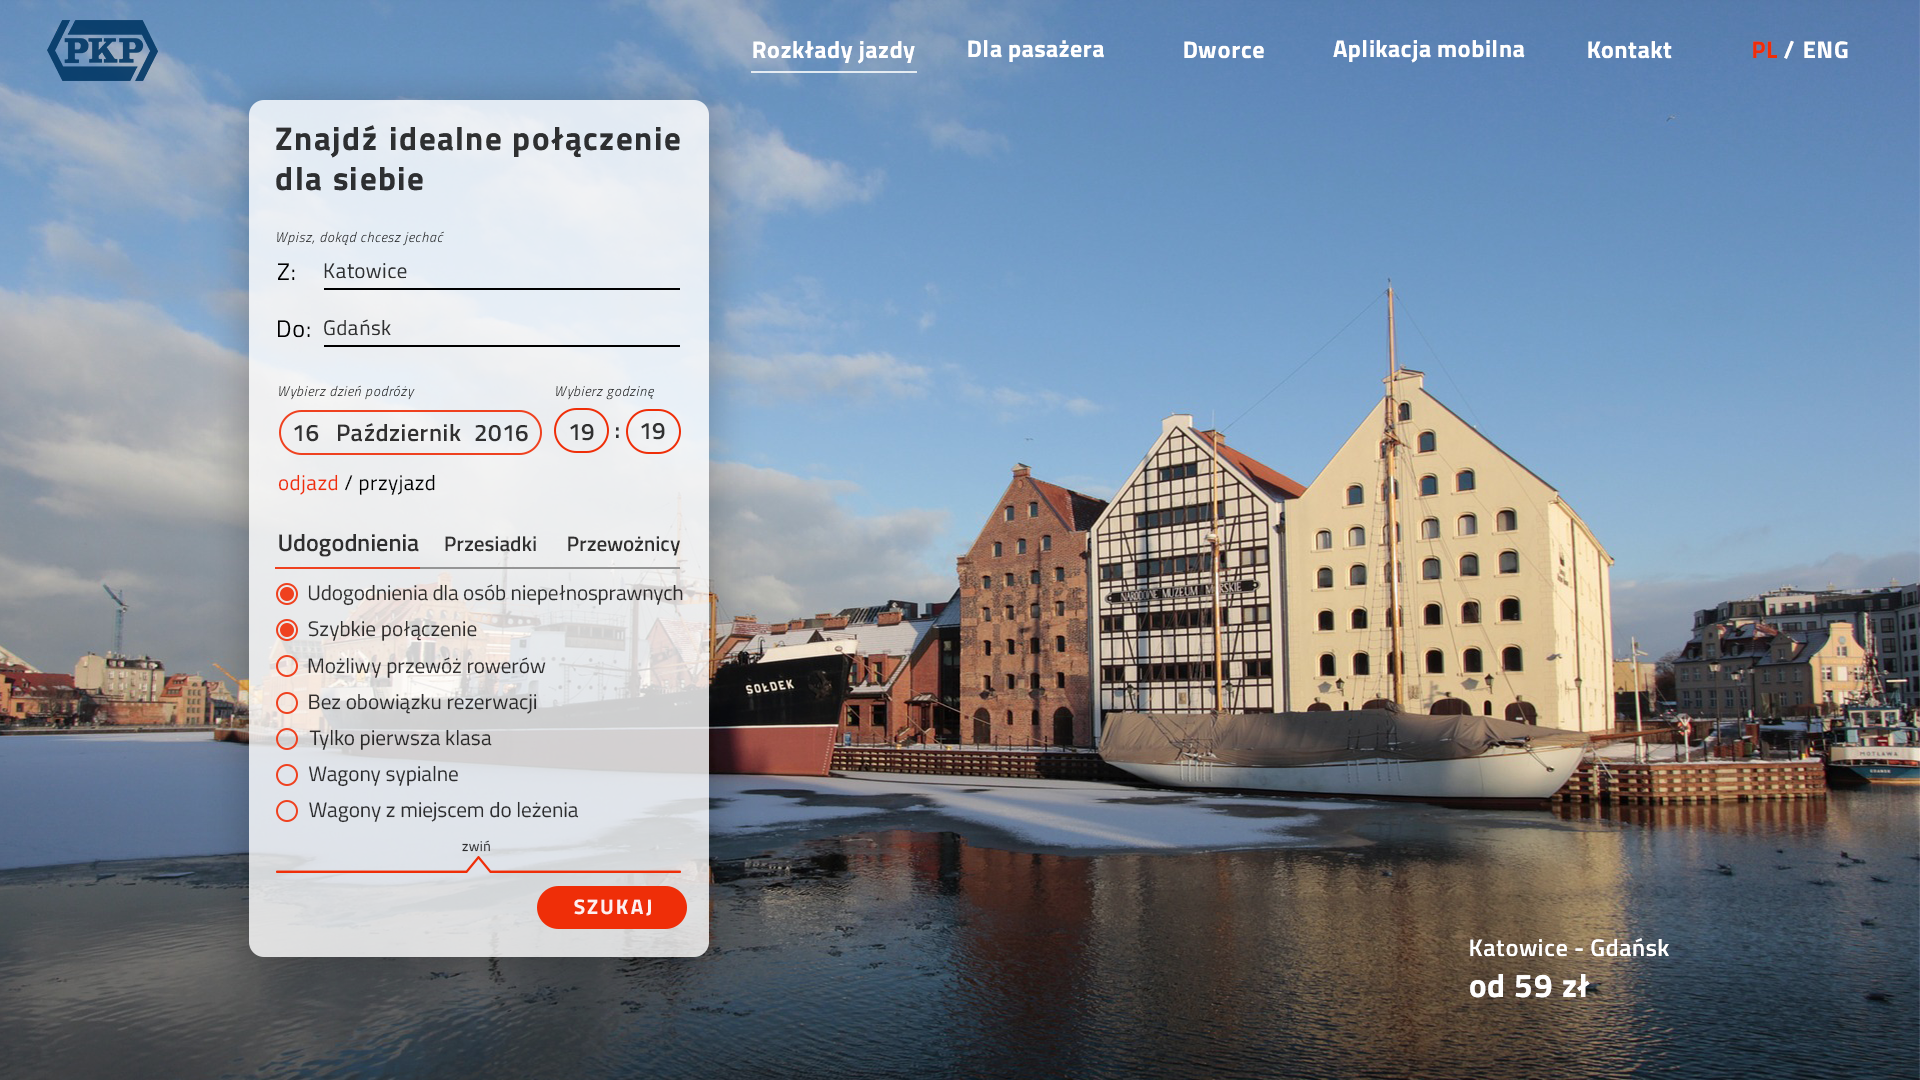The height and width of the screenshot is (1080, 1920).
Task: Open the minutes selector field
Action: pyautogui.click(x=653, y=431)
